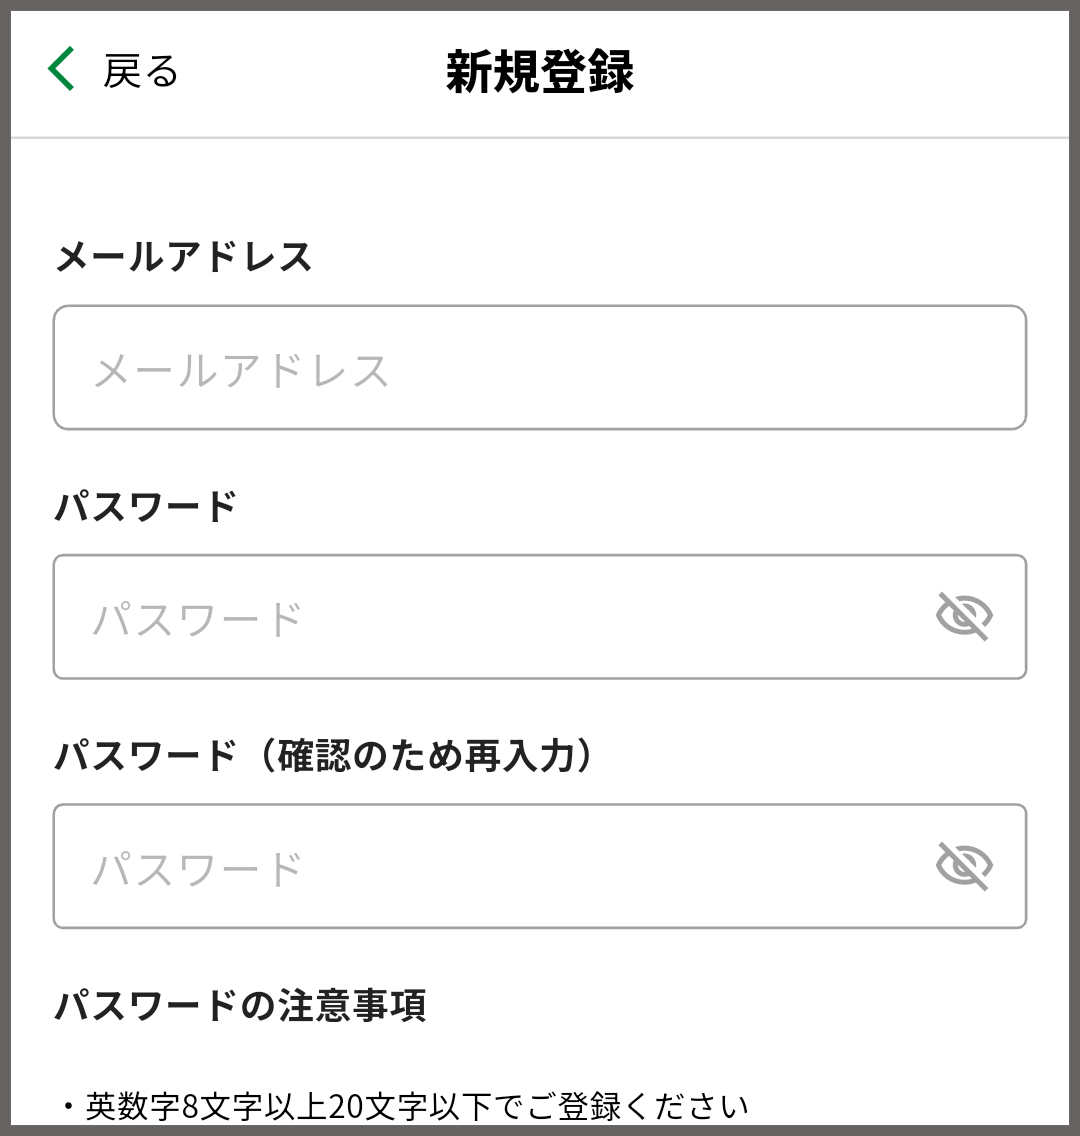Click the bold メールアドレス field label
Viewport: 1080px width, 1136px height.
coord(183,257)
